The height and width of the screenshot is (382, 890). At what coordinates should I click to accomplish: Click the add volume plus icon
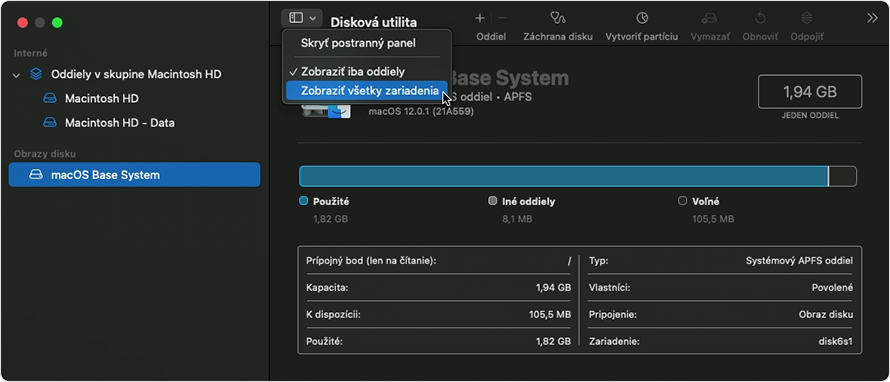click(x=480, y=18)
